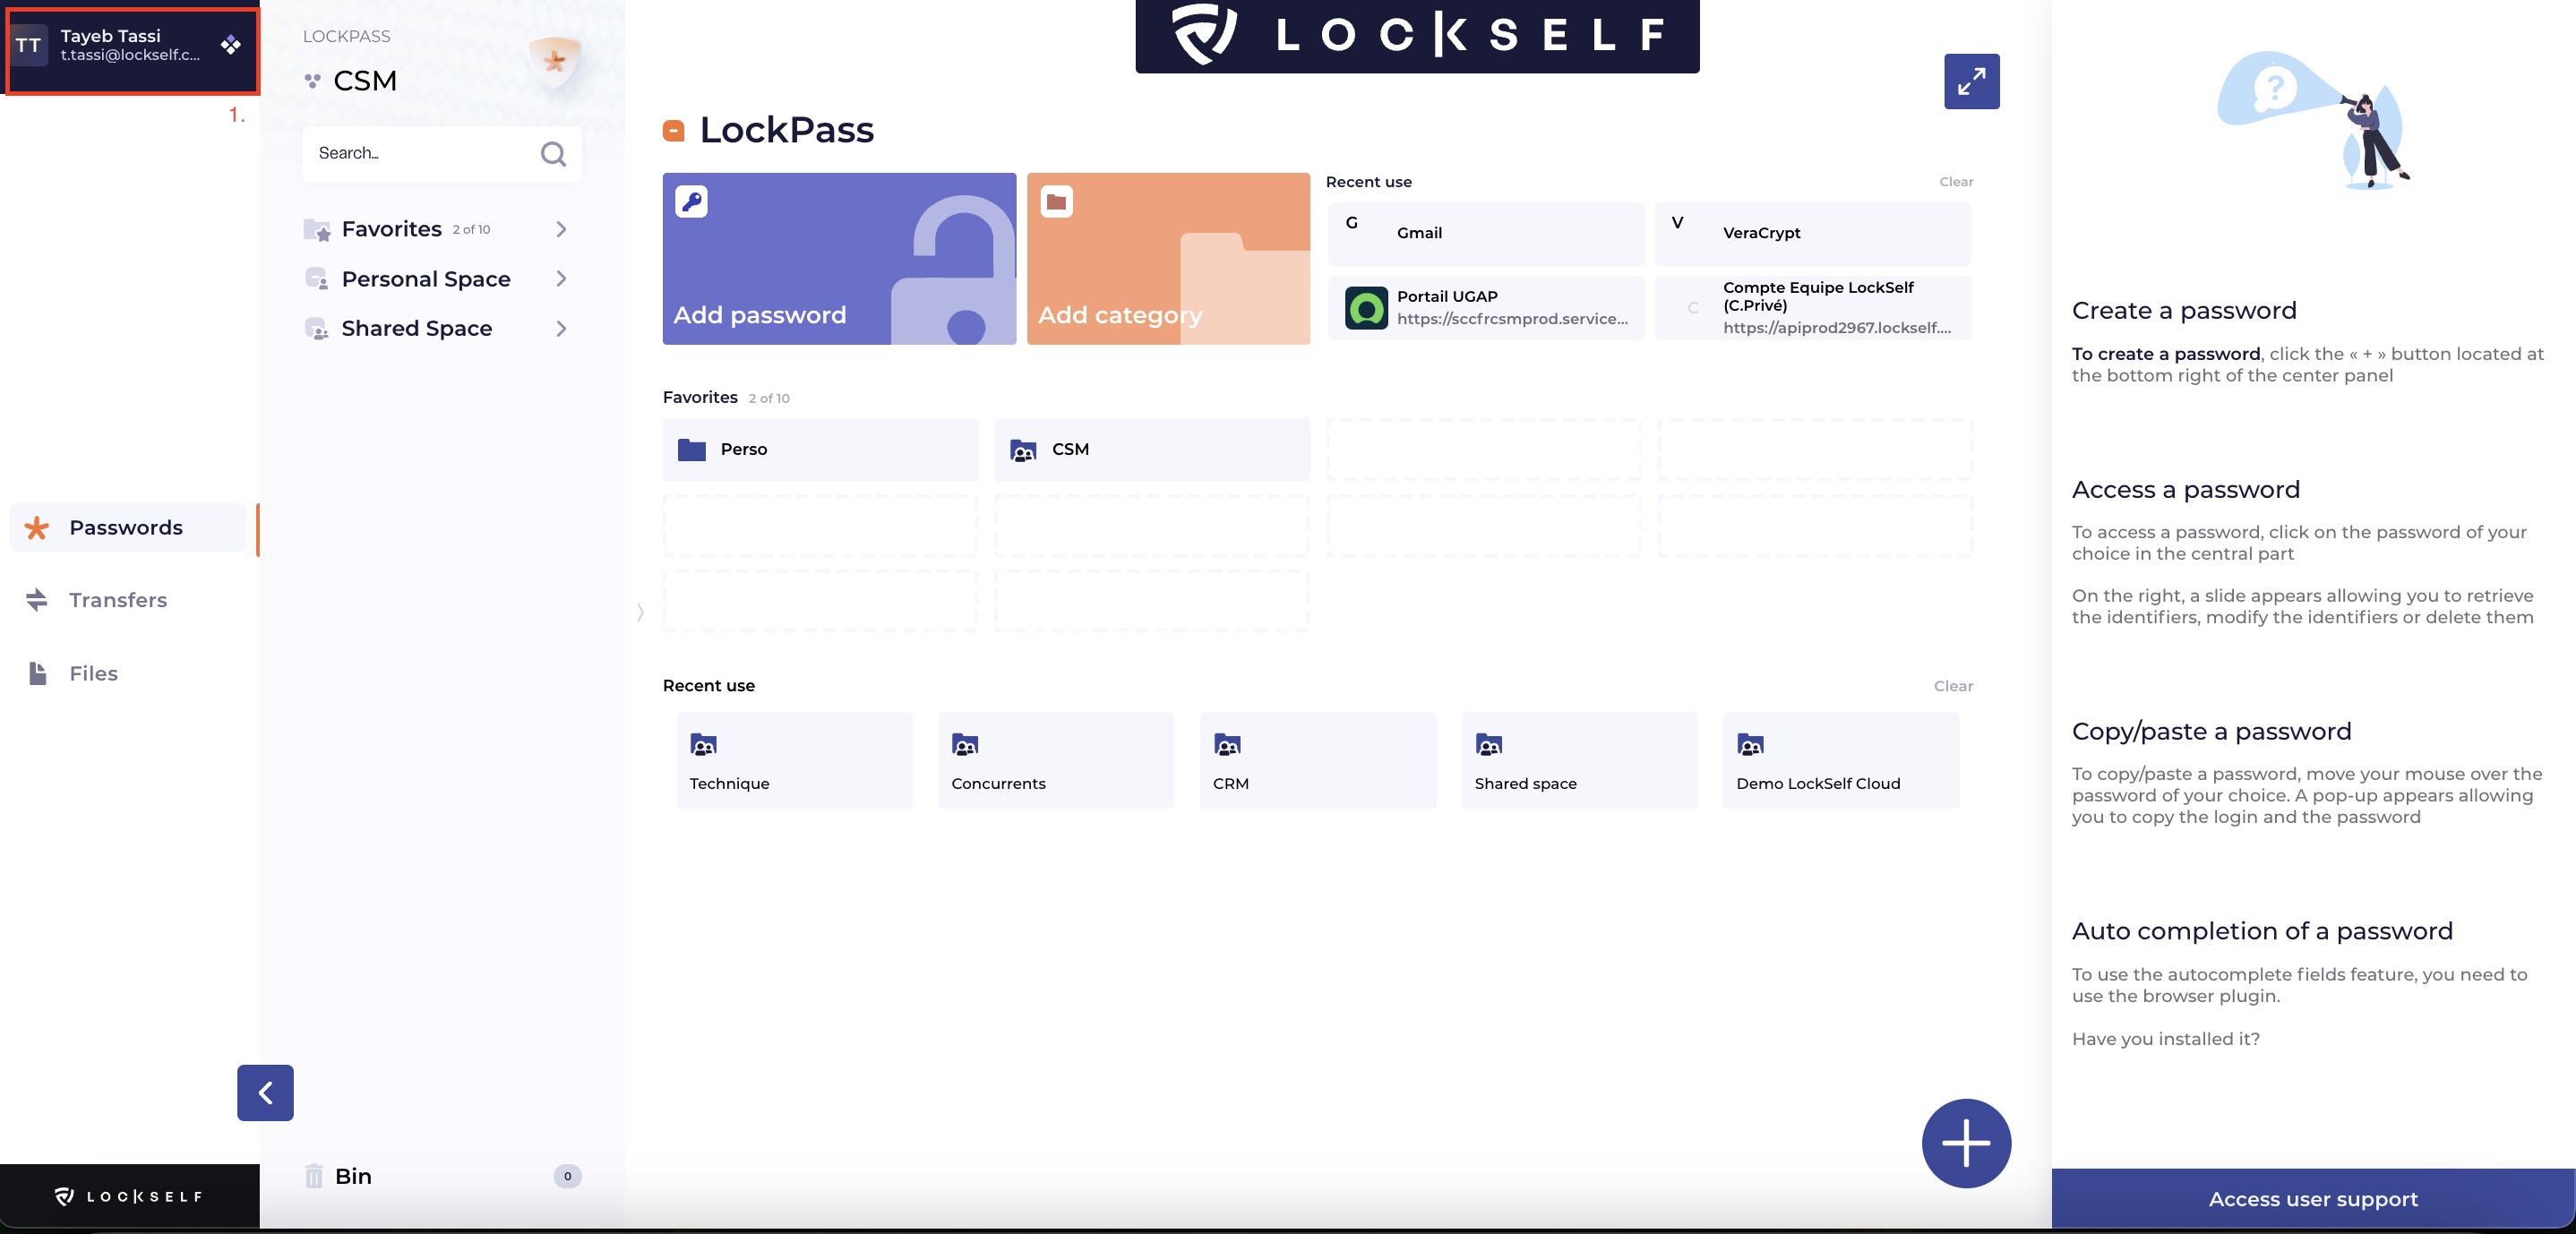This screenshot has height=1234, width=2576.
Task: Expand the Personal Space chevron
Action: [561, 279]
